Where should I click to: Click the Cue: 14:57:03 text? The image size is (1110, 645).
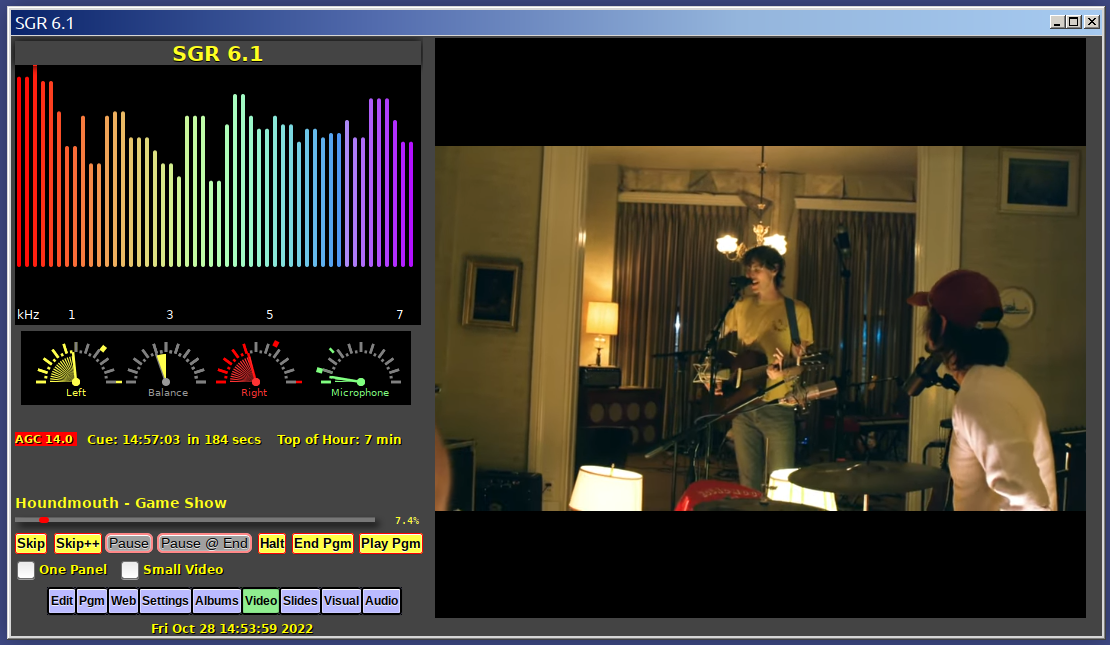click(134, 440)
